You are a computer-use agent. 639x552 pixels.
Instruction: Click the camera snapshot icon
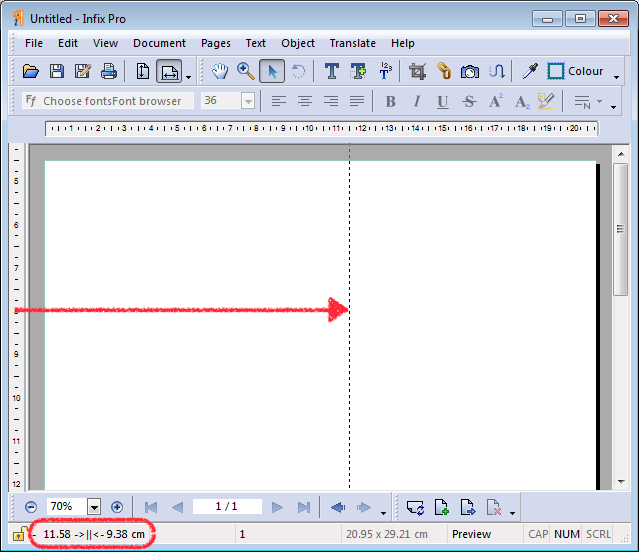(469, 71)
